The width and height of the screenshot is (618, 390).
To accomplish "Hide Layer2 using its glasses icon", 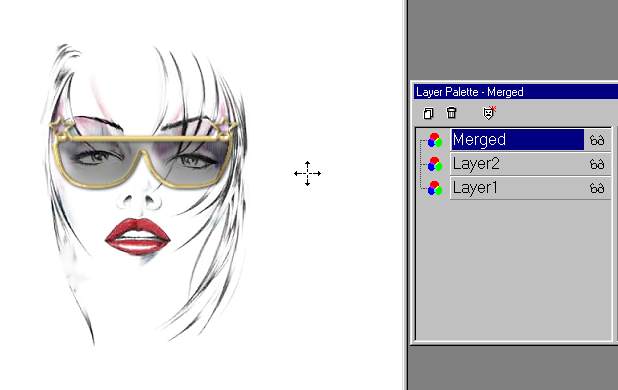I will point(597,164).
